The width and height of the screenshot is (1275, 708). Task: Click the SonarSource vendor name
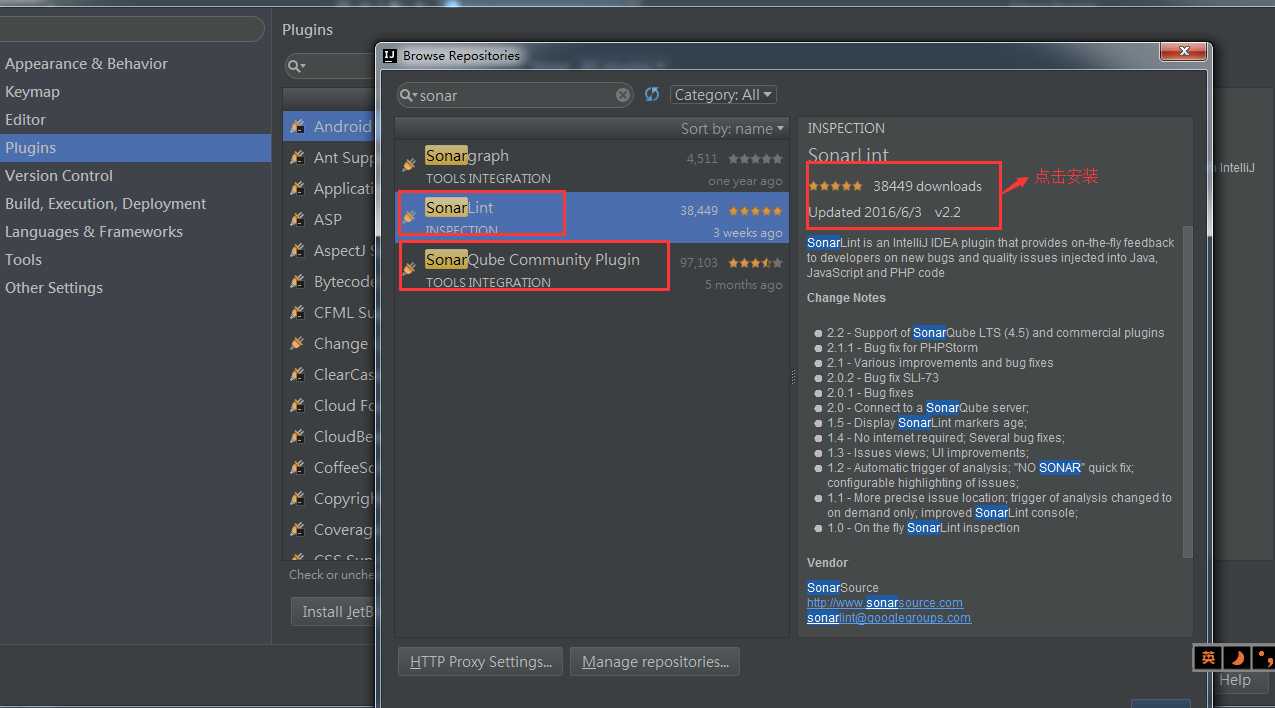pyautogui.click(x=843, y=588)
